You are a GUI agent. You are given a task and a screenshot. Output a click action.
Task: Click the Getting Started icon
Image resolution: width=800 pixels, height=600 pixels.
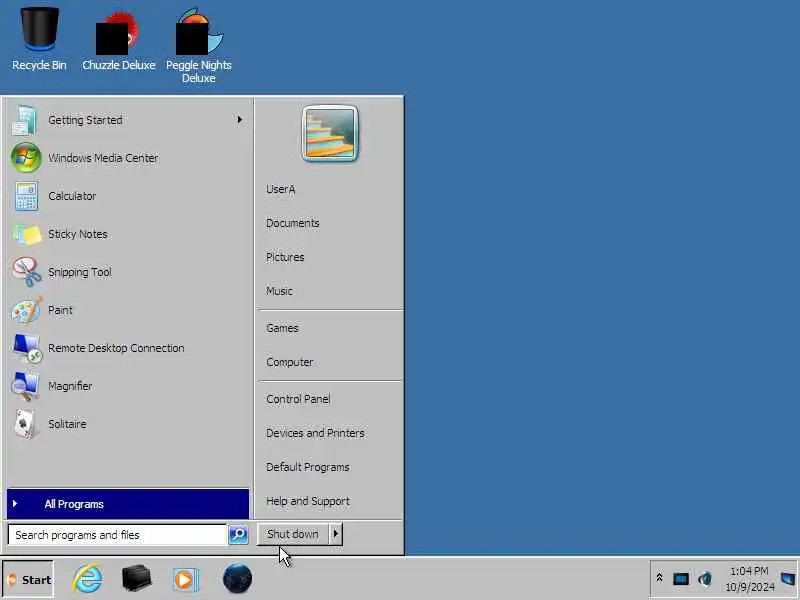(24, 120)
